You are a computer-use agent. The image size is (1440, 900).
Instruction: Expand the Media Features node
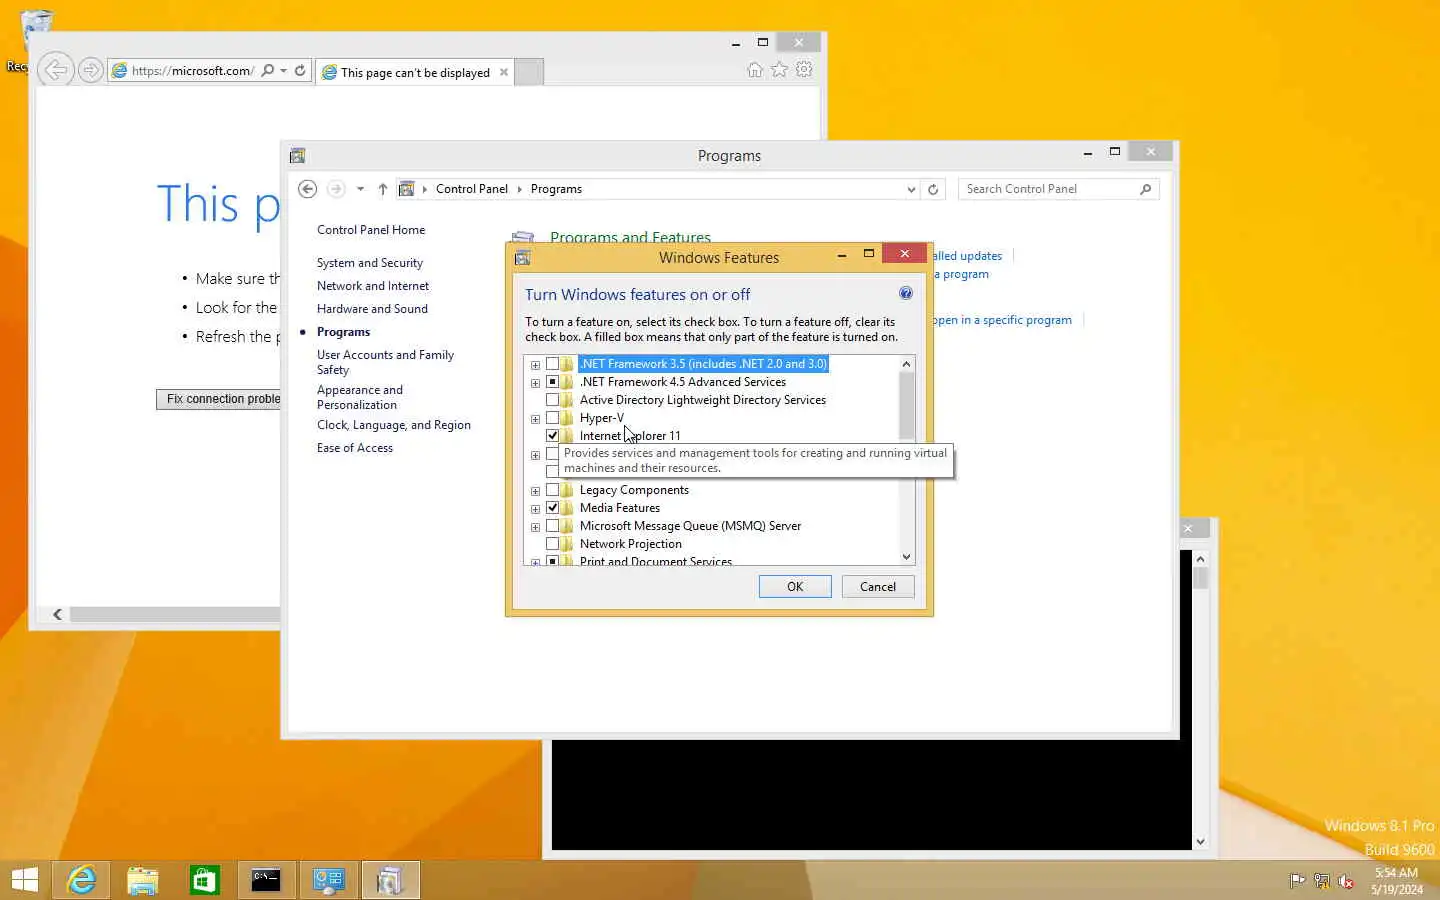tap(535, 509)
